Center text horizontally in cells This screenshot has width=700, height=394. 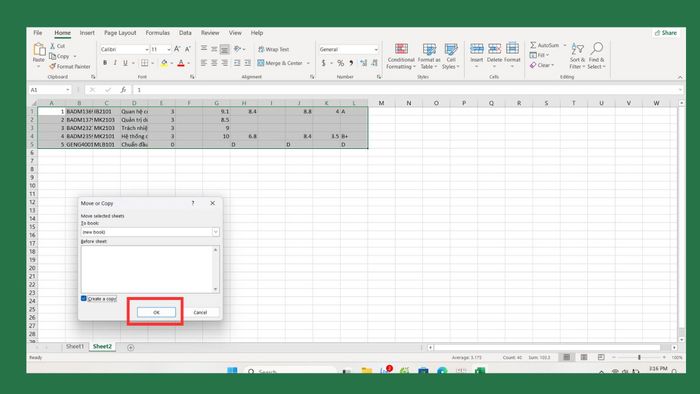pos(214,63)
